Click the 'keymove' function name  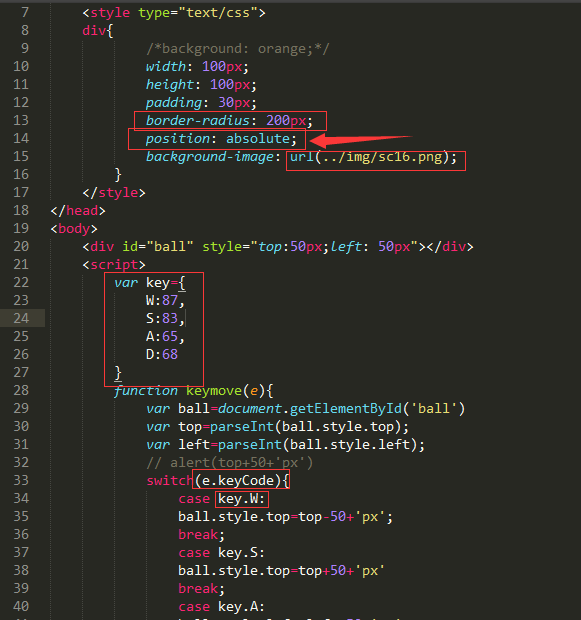point(214,391)
